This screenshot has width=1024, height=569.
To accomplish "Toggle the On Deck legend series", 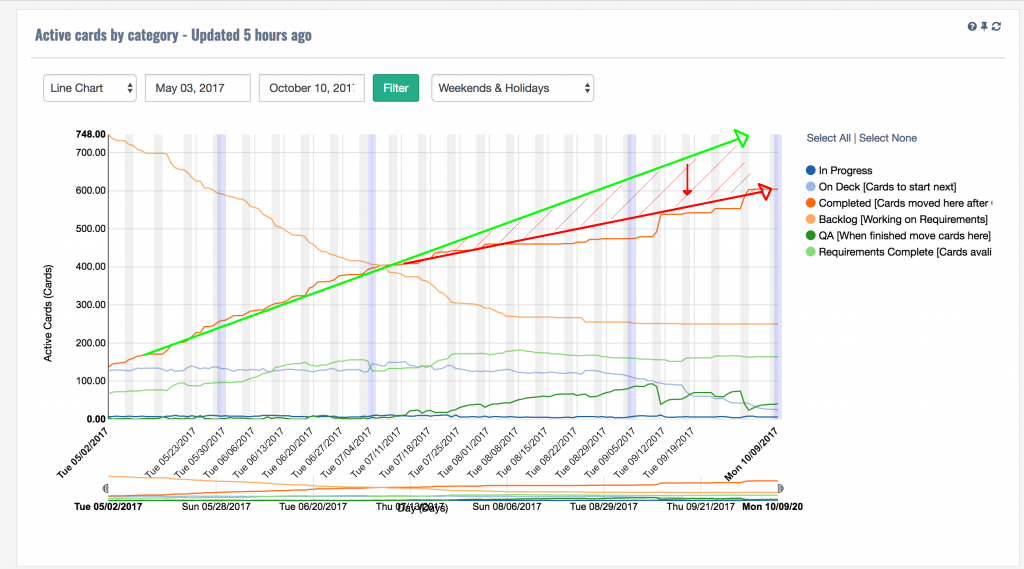I will pos(881,187).
